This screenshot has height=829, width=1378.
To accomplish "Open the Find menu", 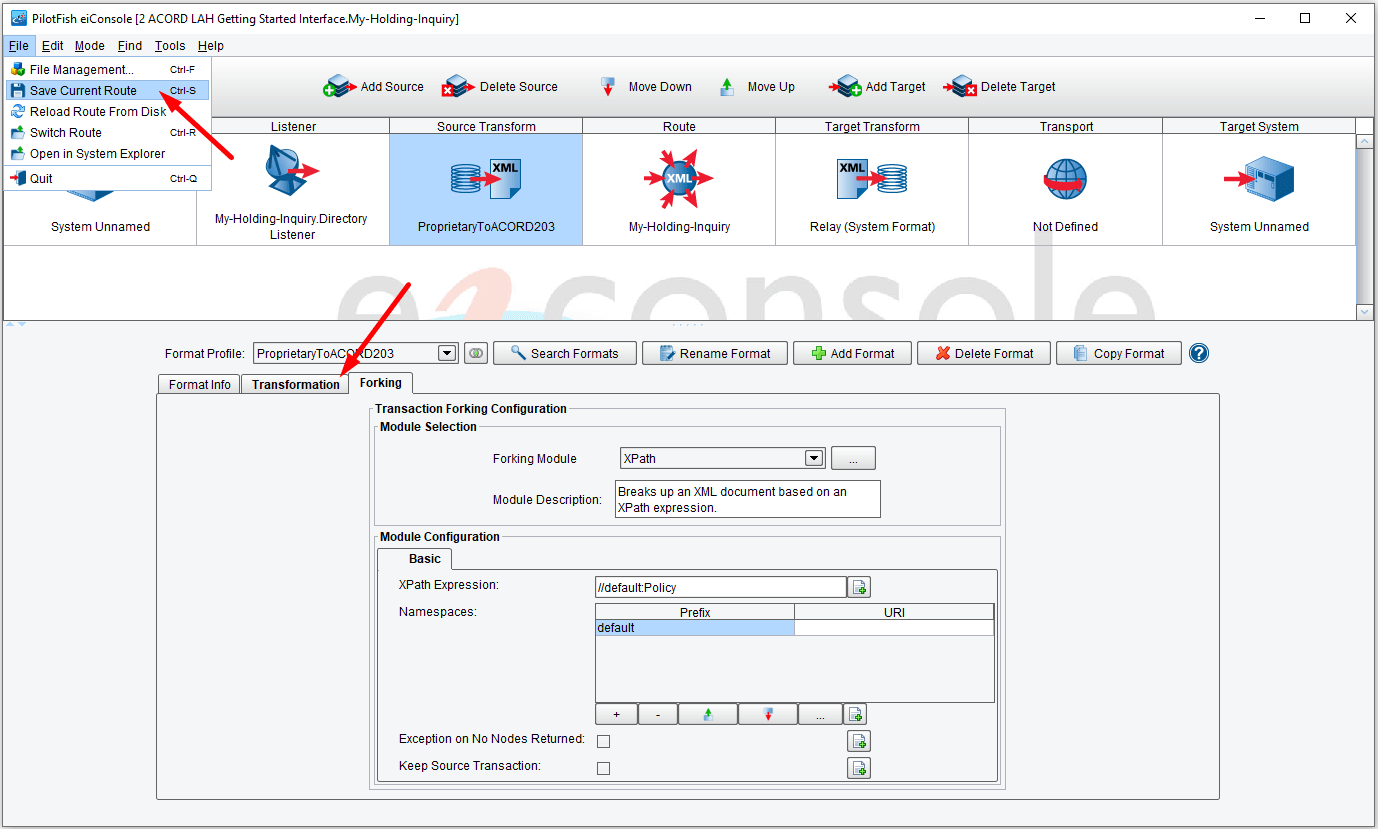I will (130, 46).
